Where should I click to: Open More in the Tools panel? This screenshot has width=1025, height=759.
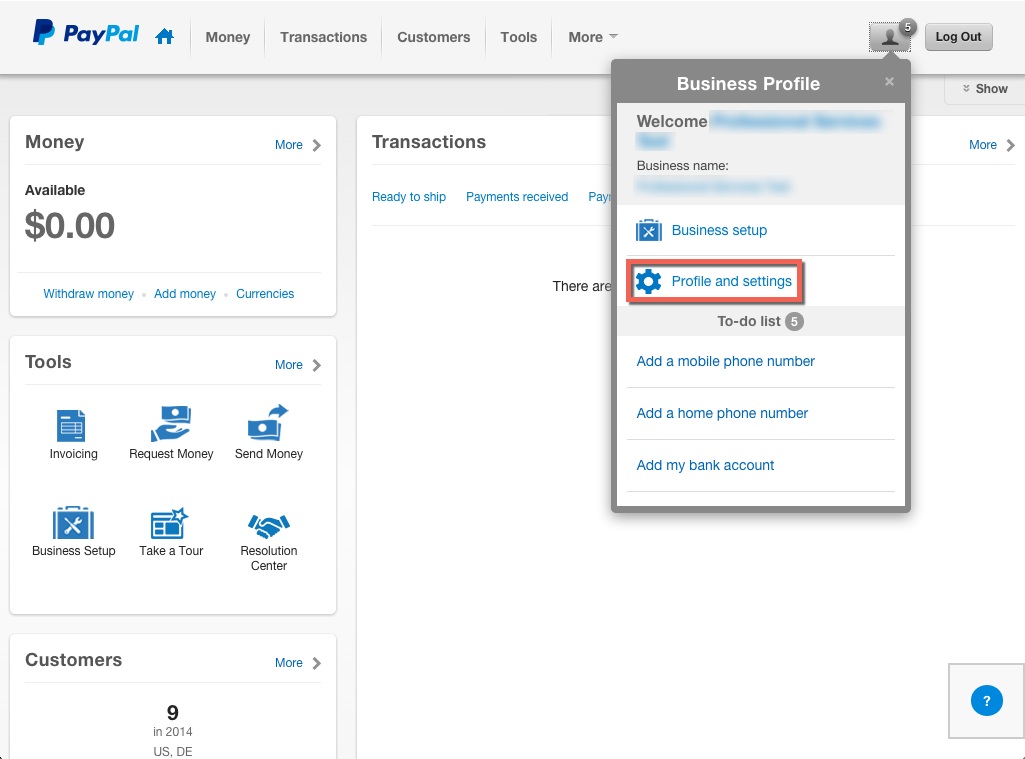tap(289, 365)
